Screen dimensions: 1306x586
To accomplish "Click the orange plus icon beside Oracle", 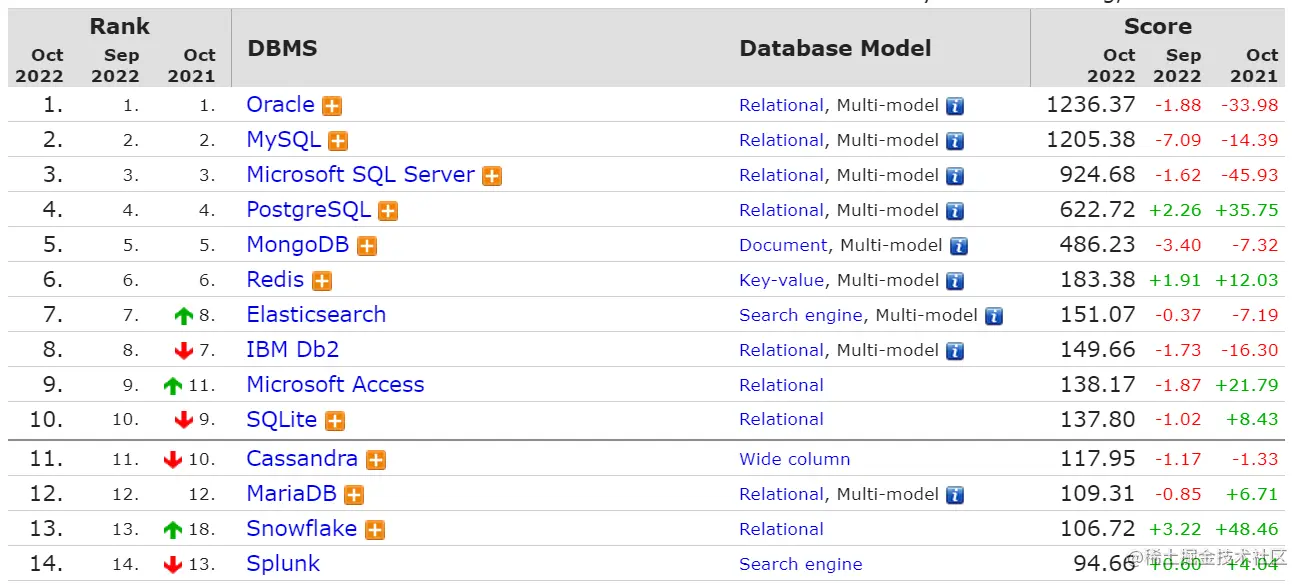I will pyautogui.click(x=332, y=106).
